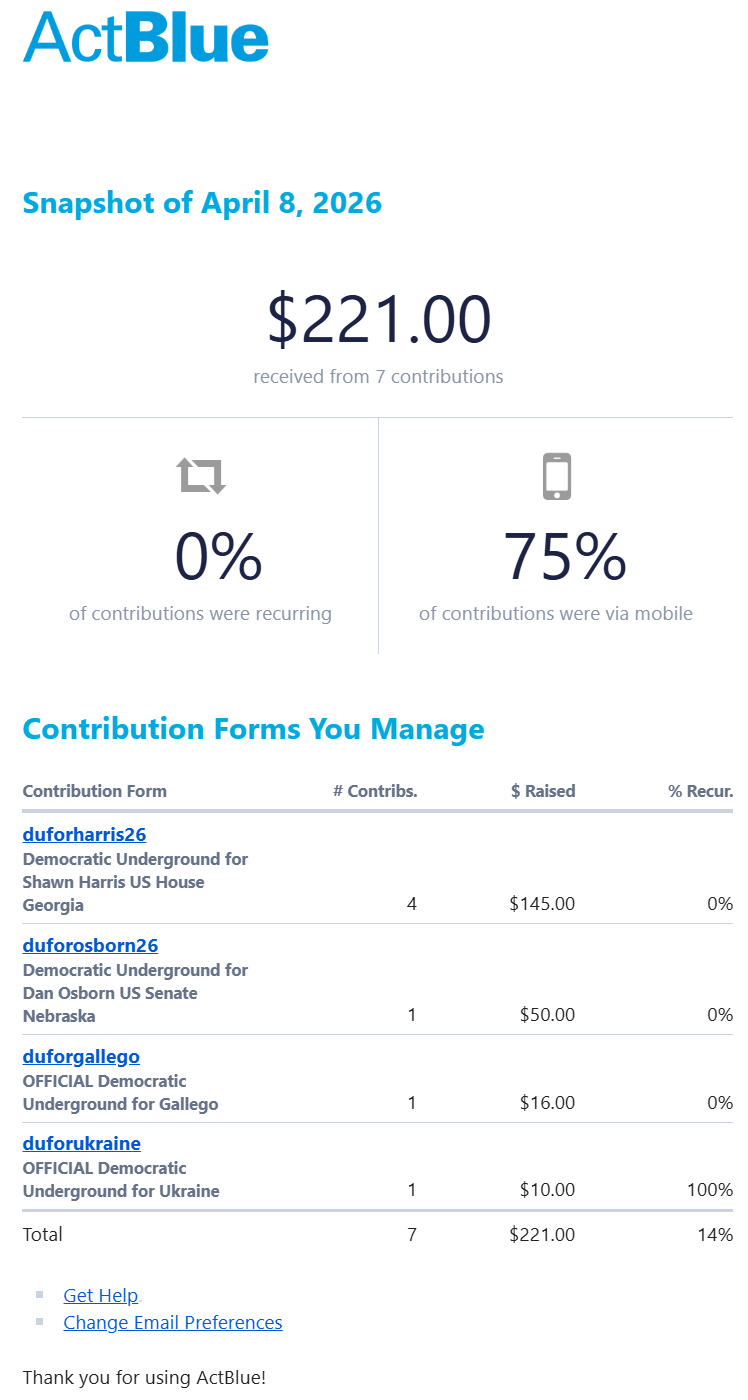Screen dimensions: 748x1400
Task: Click the # Contribs. column header
Action: pos(375,791)
